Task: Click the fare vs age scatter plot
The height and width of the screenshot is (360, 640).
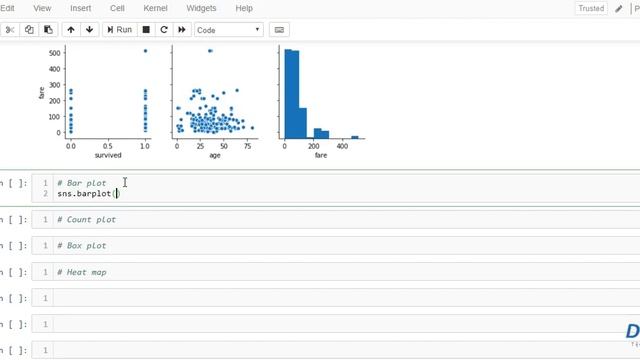Action: (x=215, y=92)
